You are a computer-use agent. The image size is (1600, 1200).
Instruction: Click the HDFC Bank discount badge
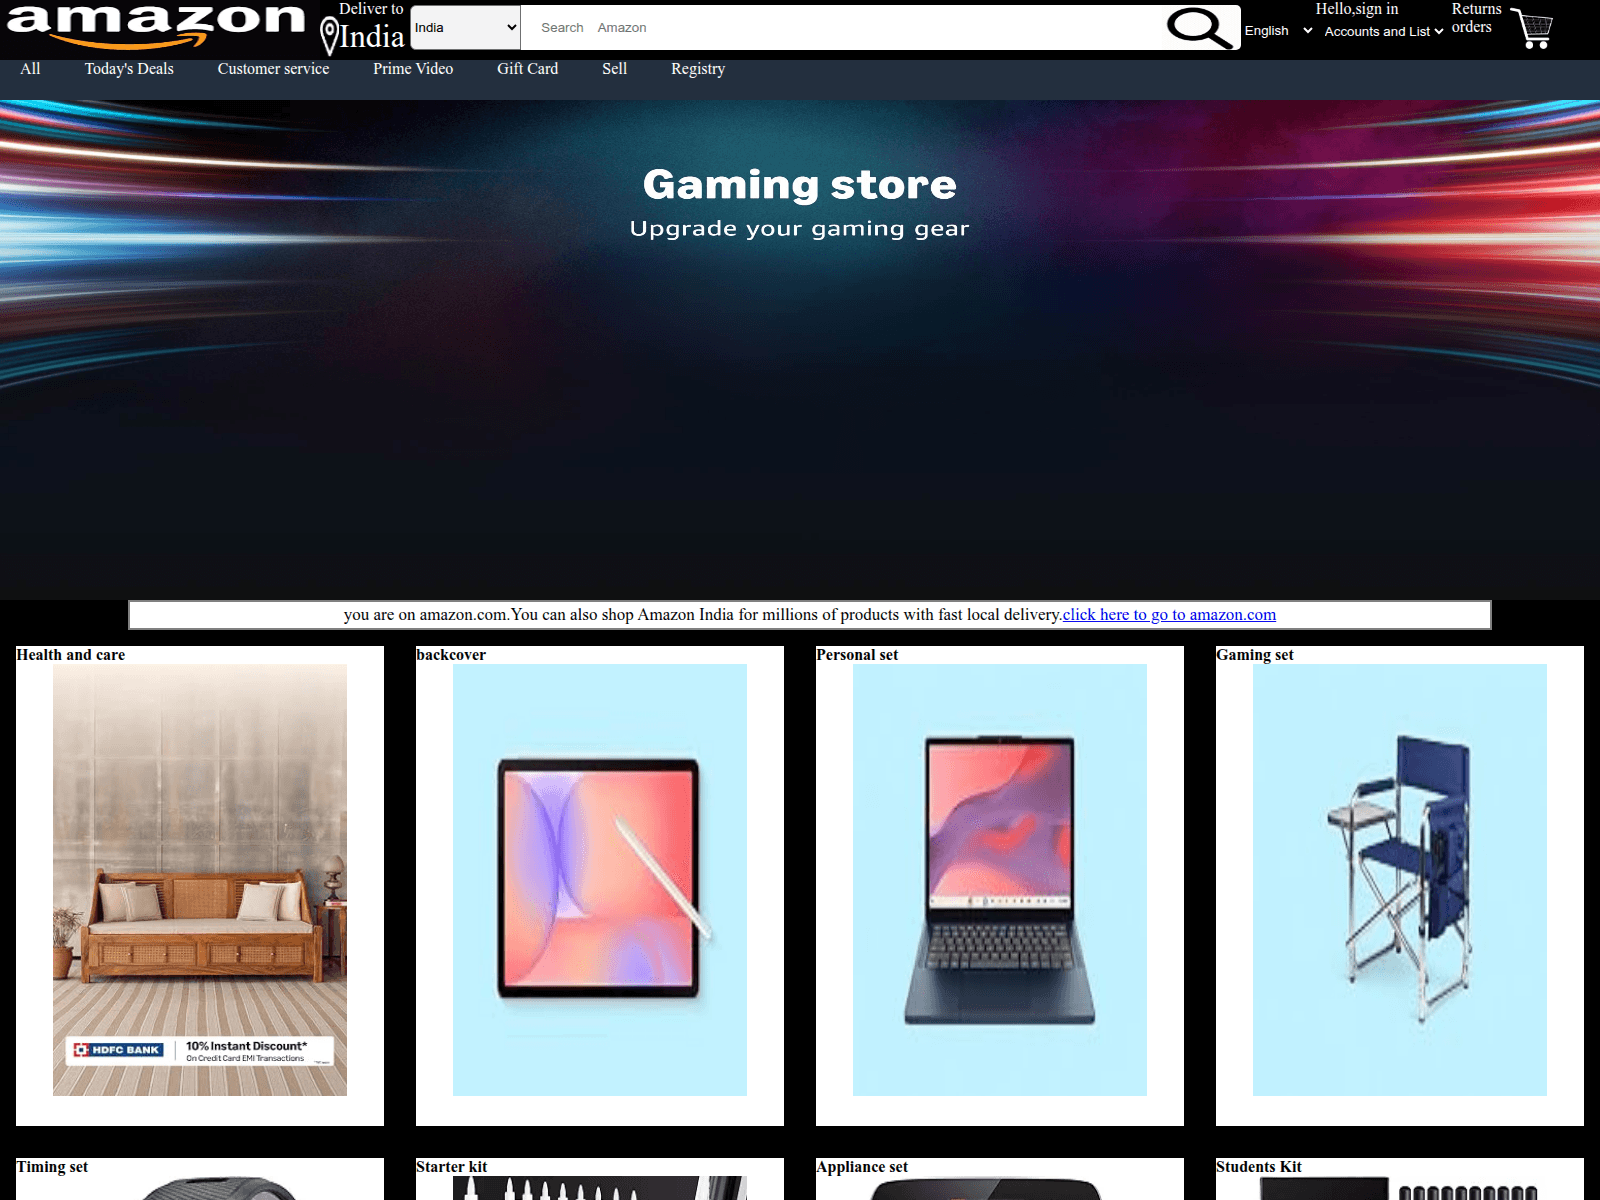[x=200, y=1051]
